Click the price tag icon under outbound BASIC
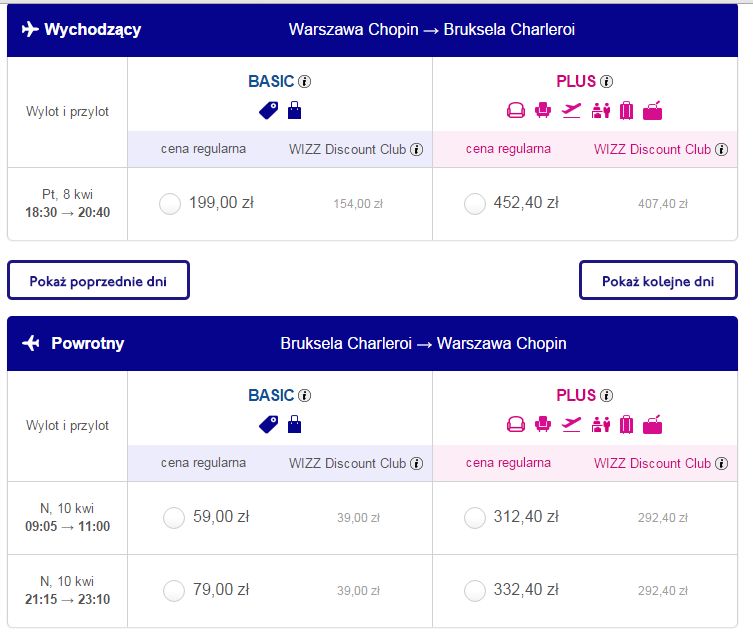753x633 pixels. click(268, 110)
